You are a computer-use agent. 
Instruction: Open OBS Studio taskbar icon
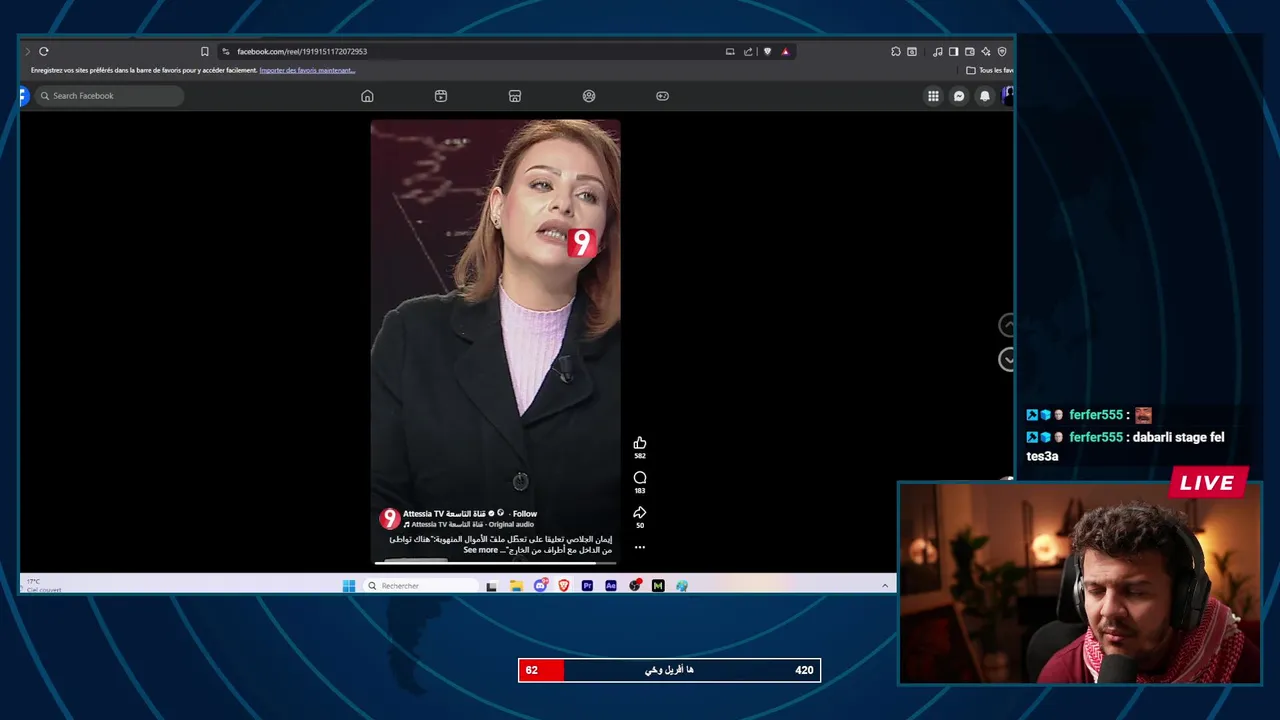click(635, 586)
